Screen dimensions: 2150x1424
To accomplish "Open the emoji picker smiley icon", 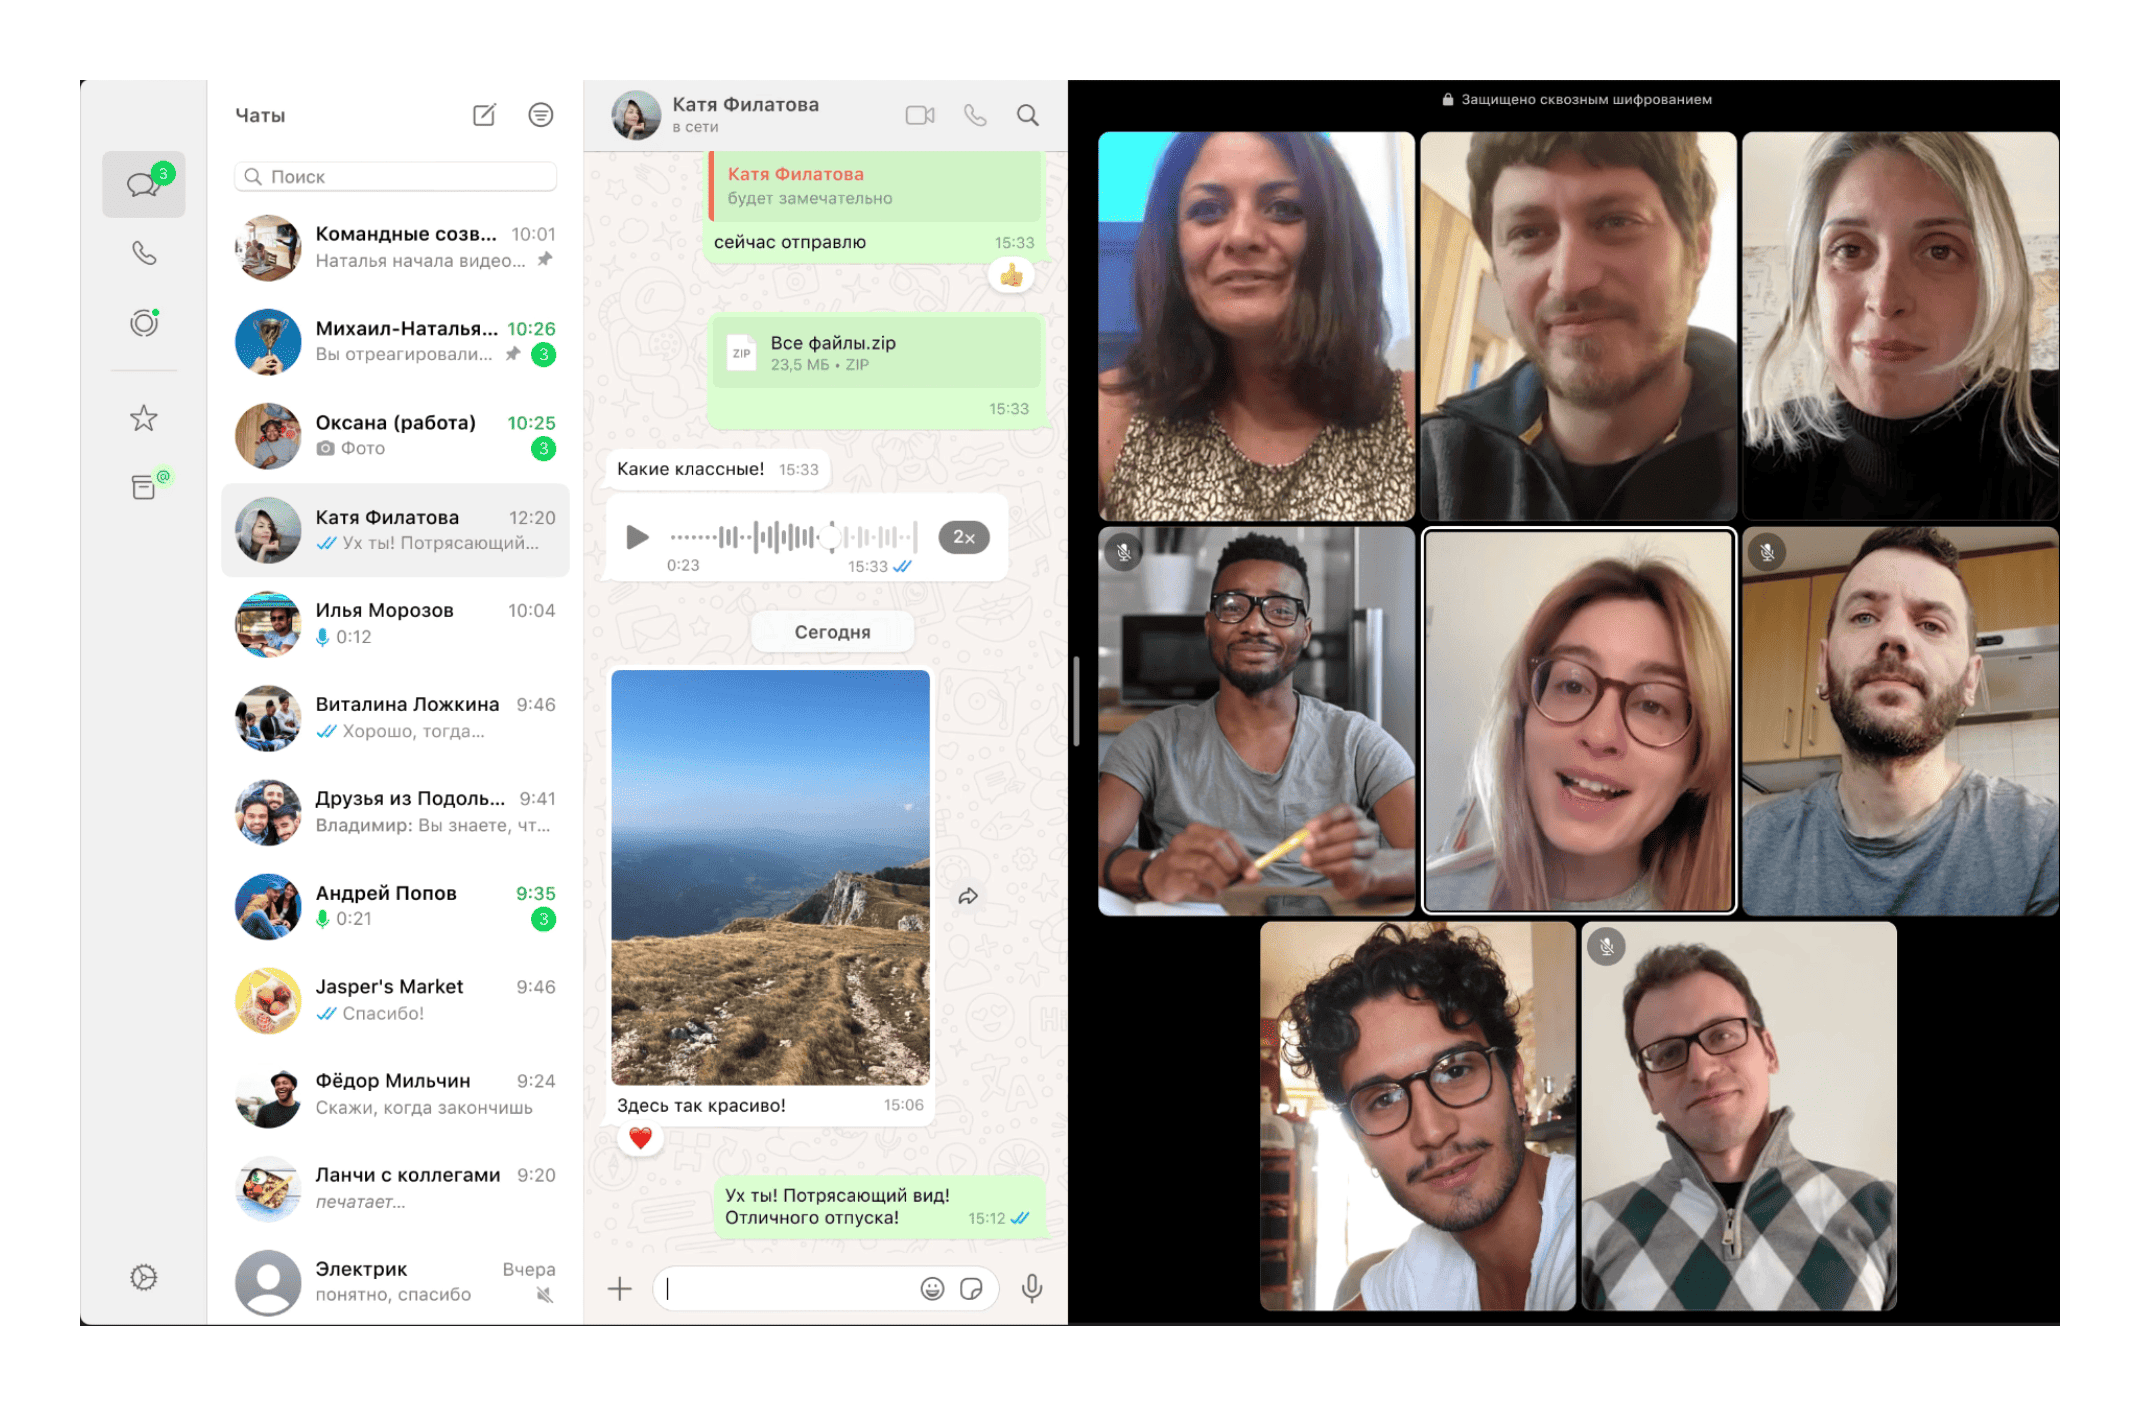I will [x=932, y=1289].
